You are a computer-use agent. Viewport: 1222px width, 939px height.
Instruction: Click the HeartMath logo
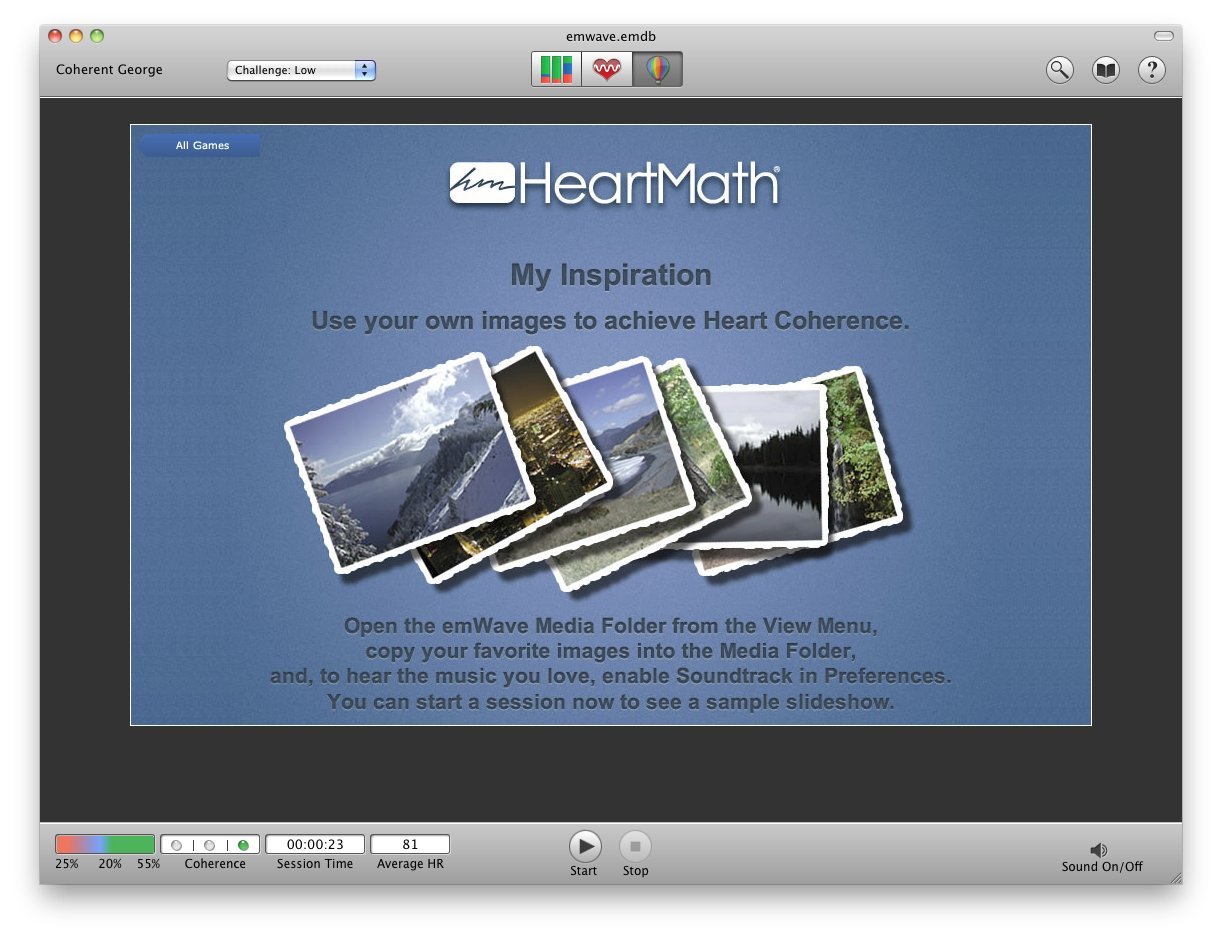tap(614, 184)
